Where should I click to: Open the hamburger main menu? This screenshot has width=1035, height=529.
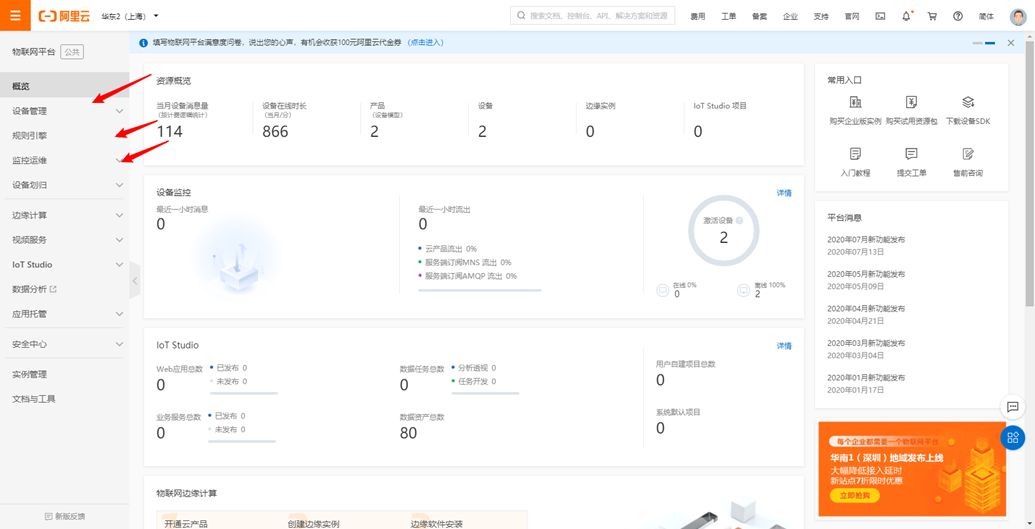tap(15, 15)
